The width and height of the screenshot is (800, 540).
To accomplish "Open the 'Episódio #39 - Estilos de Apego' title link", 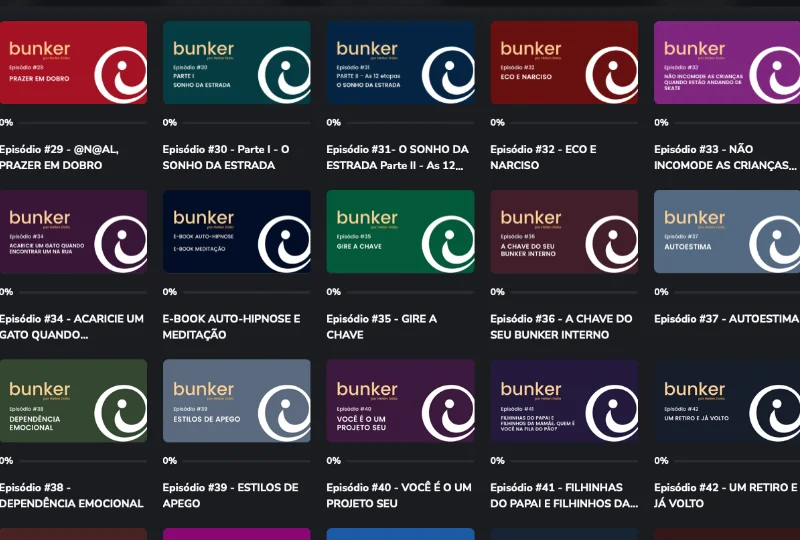I will tap(230, 495).
